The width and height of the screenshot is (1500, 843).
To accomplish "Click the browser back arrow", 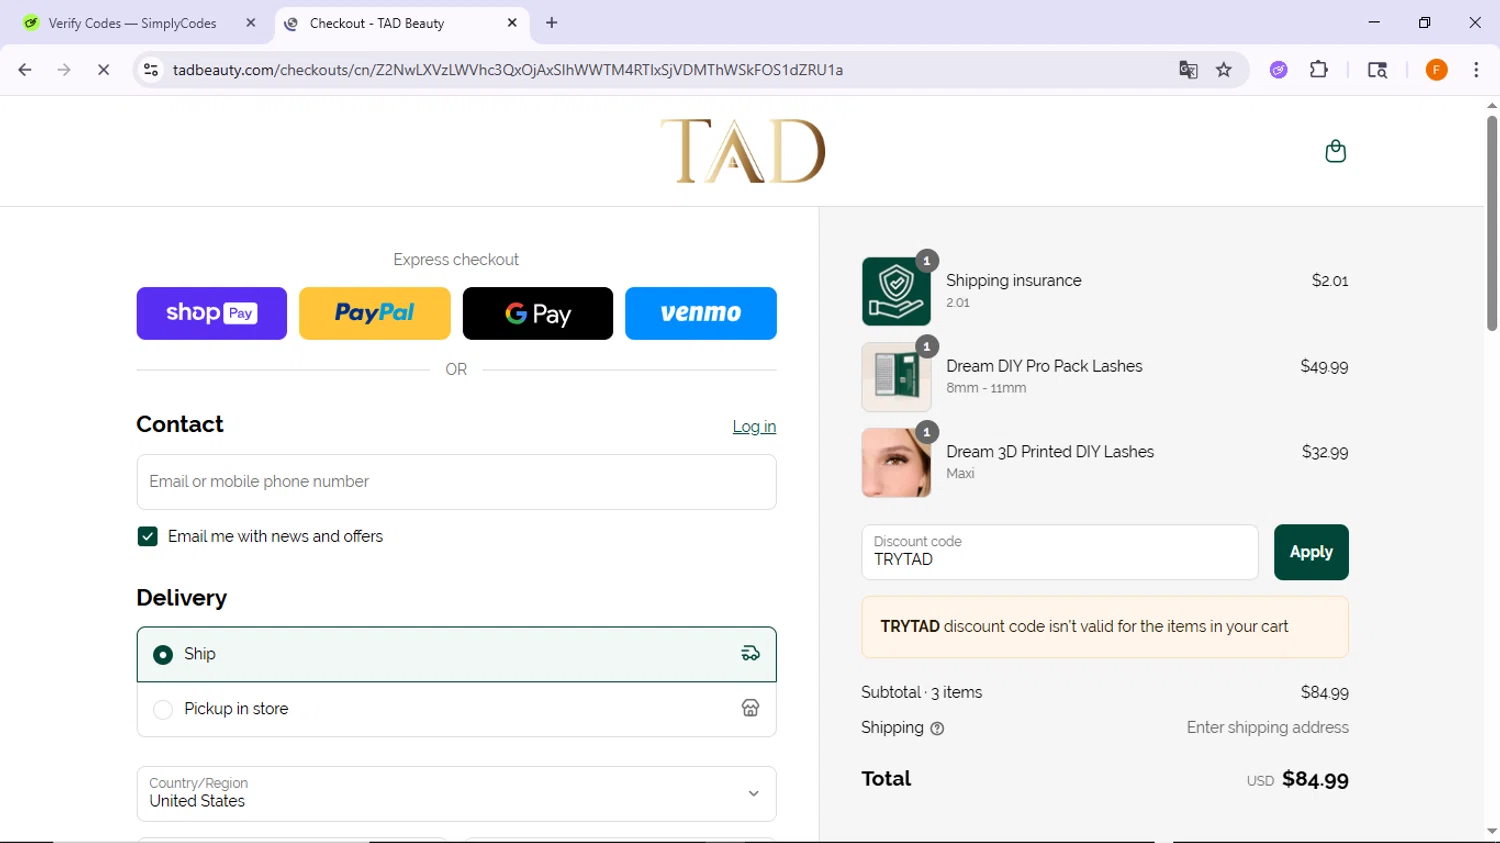I will pyautogui.click(x=25, y=70).
